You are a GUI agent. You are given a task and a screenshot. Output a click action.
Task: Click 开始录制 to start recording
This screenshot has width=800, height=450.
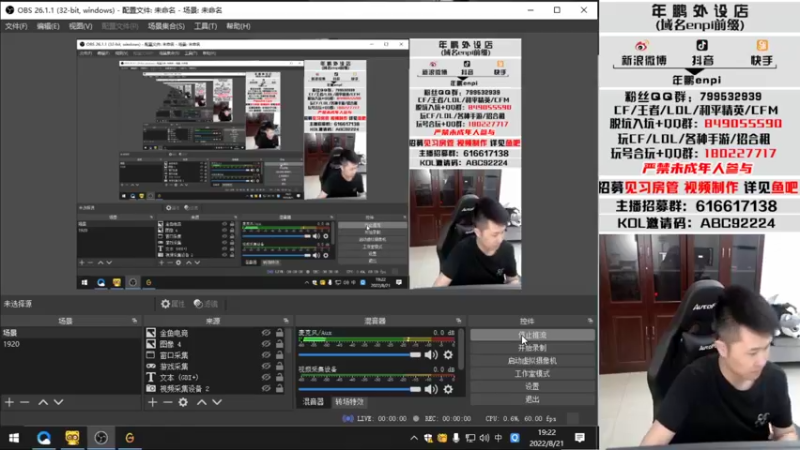point(532,348)
